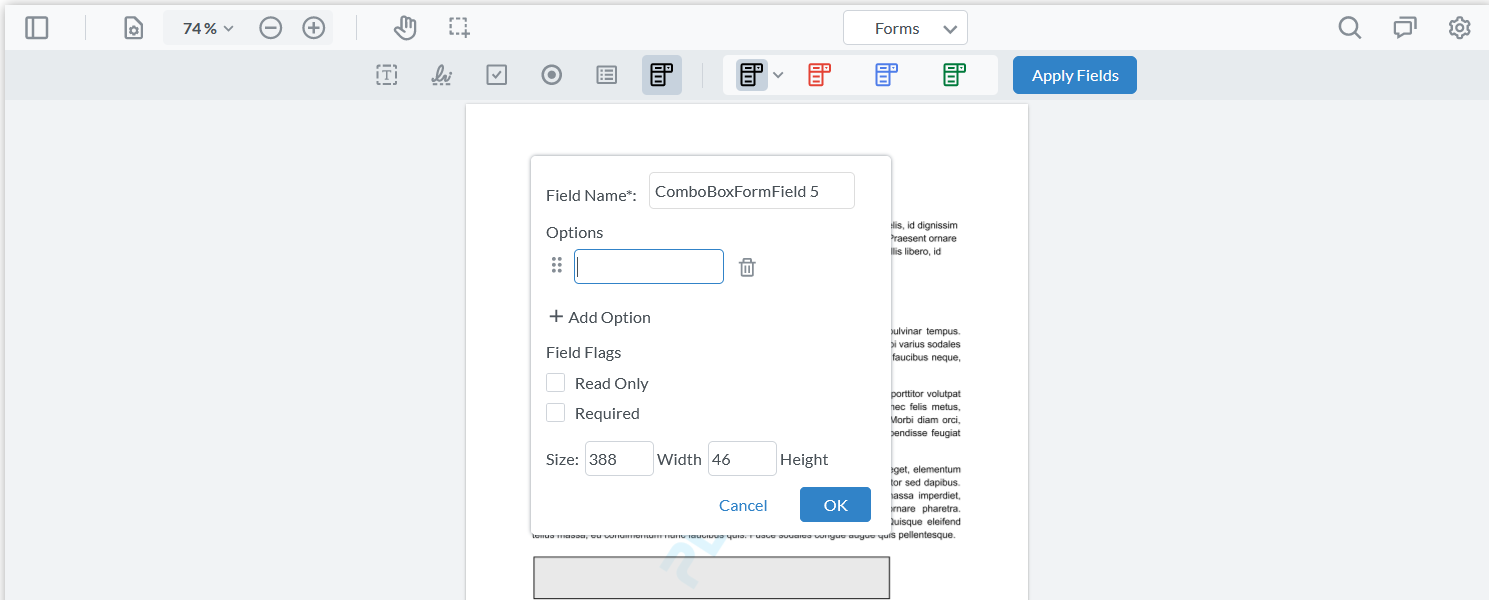Enable the Read Only field flag
This screenshot has height=600, width=1489.
(555, 382)
